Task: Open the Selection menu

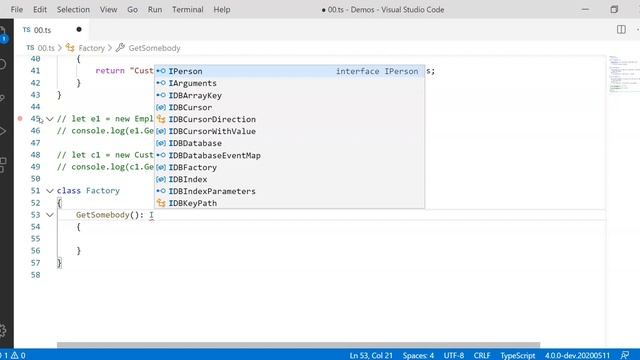Action: click(73, 9)
